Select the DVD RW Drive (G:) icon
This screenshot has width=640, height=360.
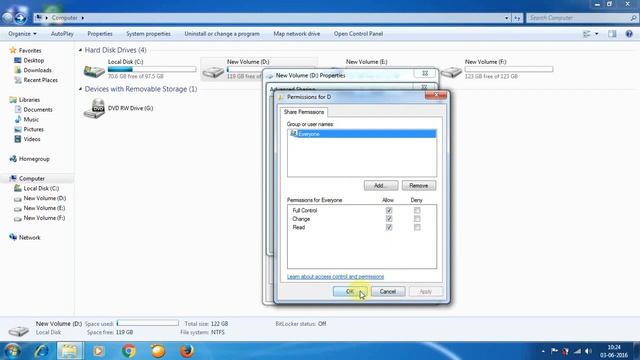tap(94, 109)
